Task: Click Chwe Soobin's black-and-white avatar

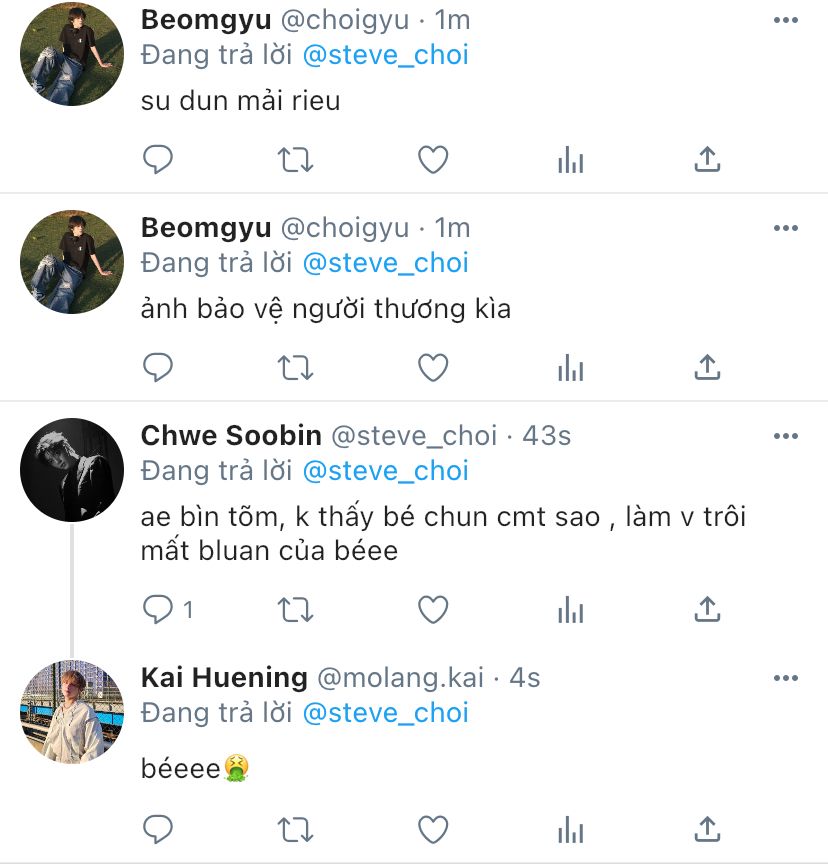Action: tap(72, 469)
